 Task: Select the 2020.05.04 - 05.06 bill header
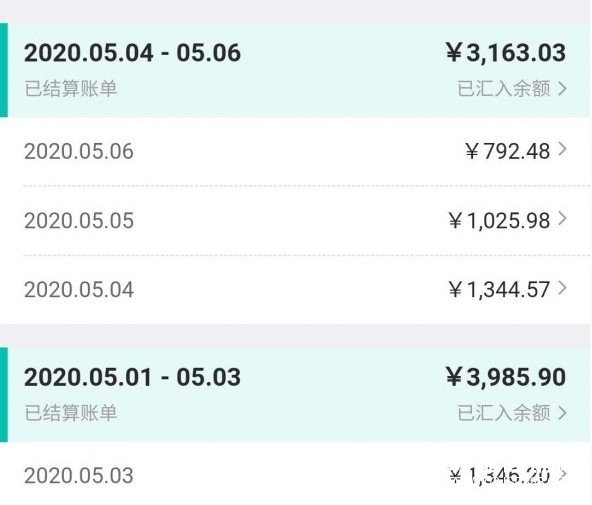click(x=296, y=70)
